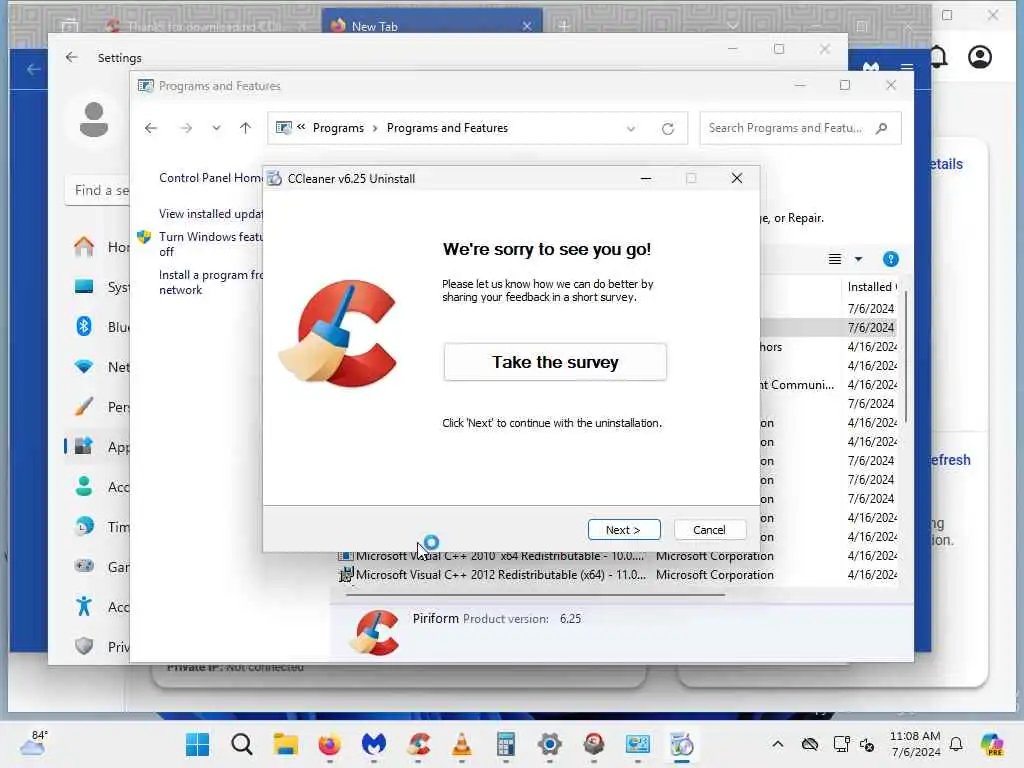This screenshot has height=768, width=1024.
Task: Click the horizontal scrollbar of the programs list
Action: [x=536, y=595]
